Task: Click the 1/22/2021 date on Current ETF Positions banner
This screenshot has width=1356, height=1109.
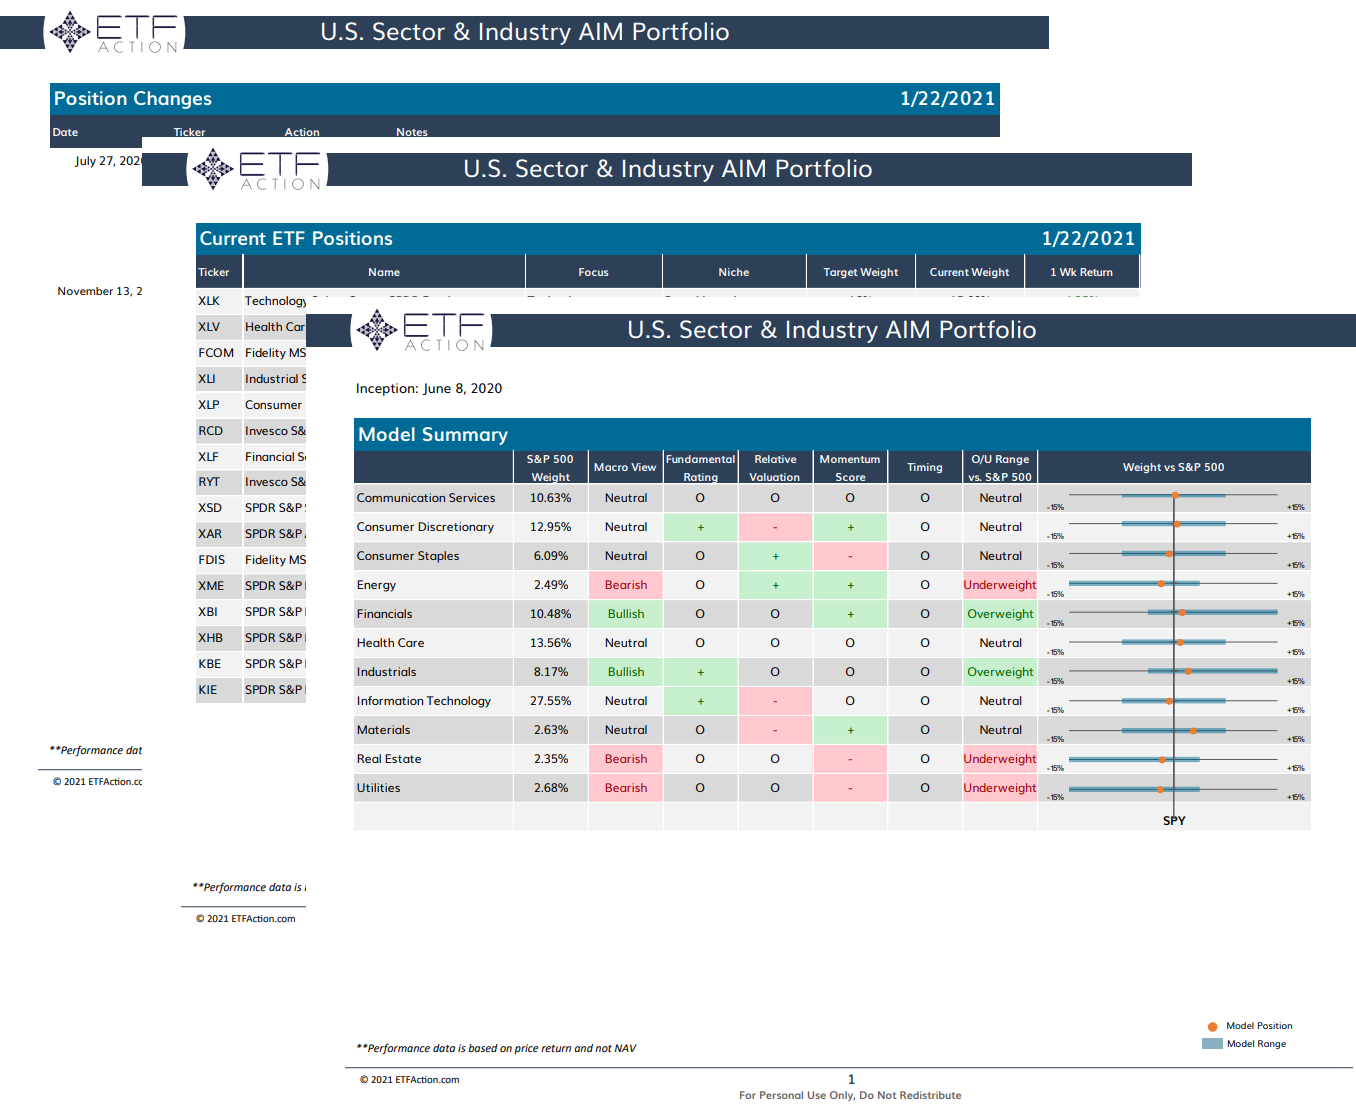Action: [1089, 239]
